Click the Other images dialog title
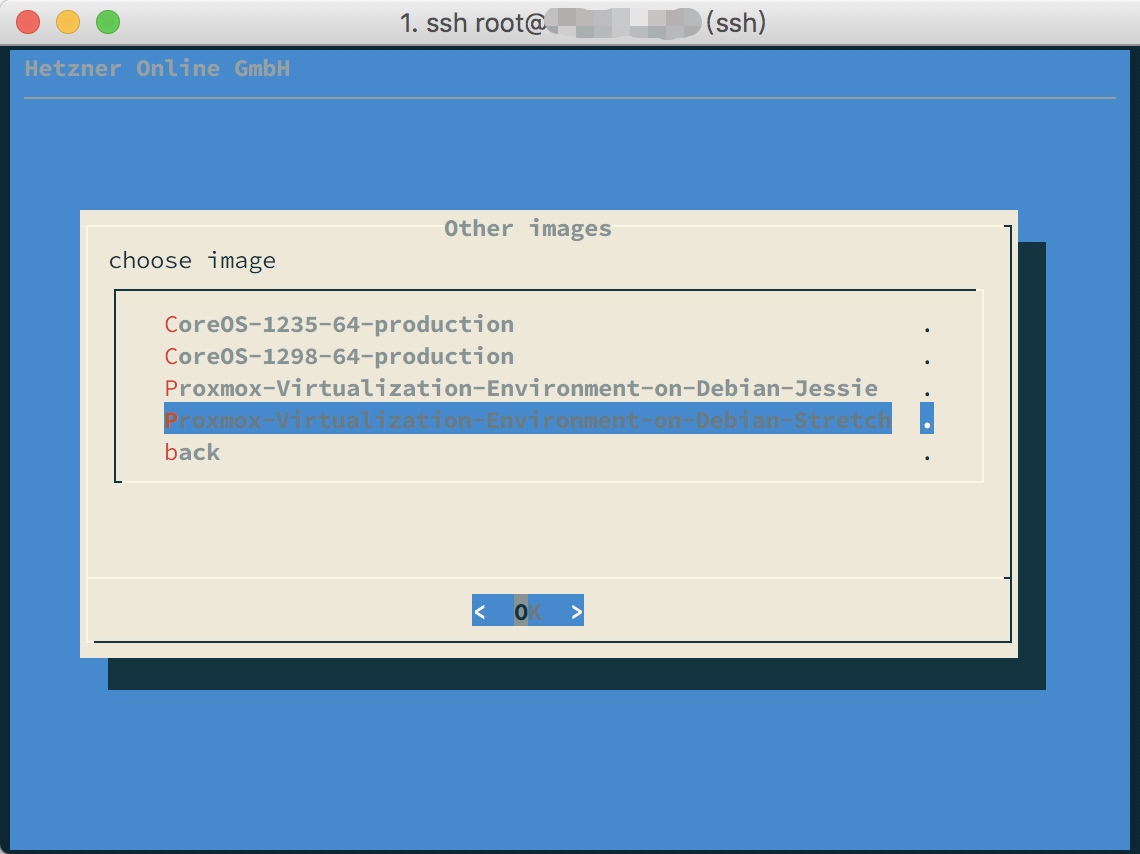The height and width of the screenshot is (854, 1140). [x=528, y=228]
